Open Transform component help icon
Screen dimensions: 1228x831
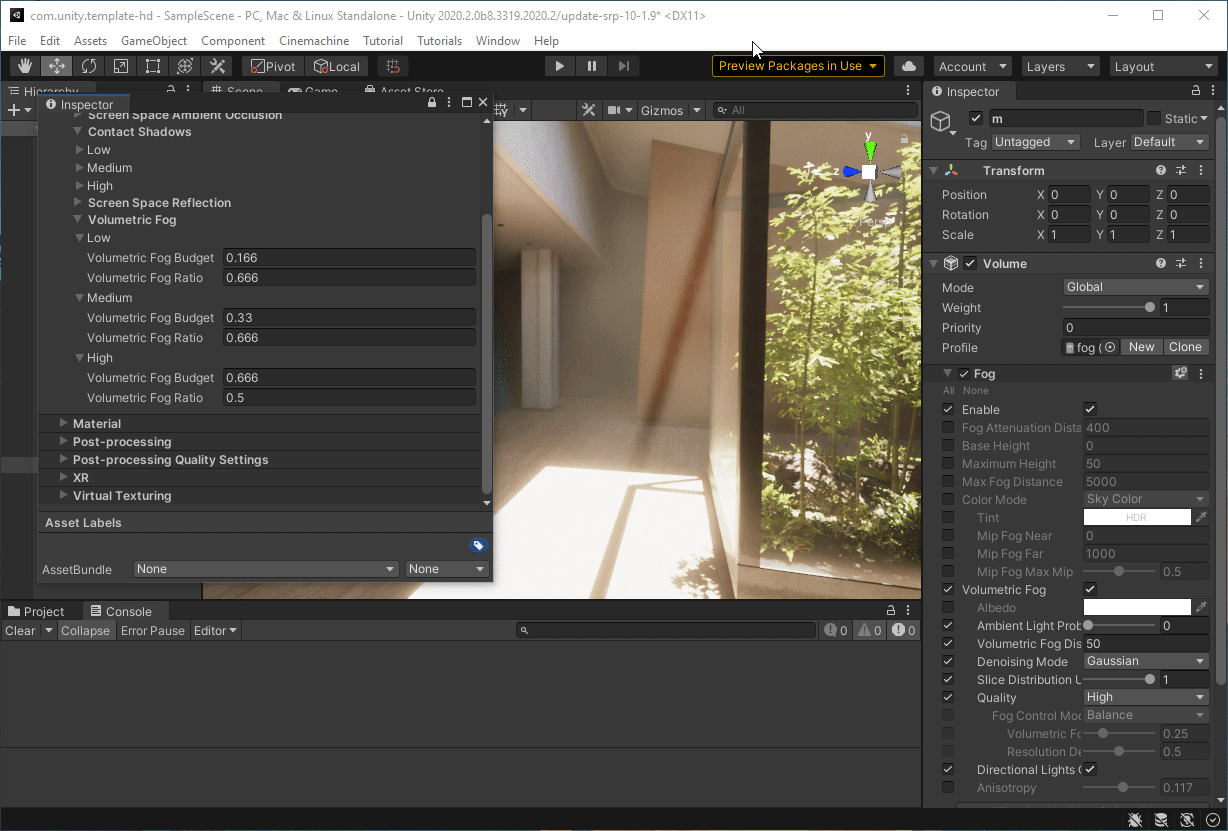coord(1161,171)
